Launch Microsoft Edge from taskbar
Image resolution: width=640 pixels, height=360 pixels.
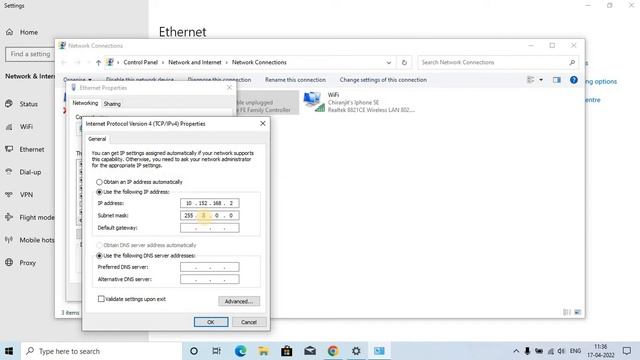click(x=240, y=351)
